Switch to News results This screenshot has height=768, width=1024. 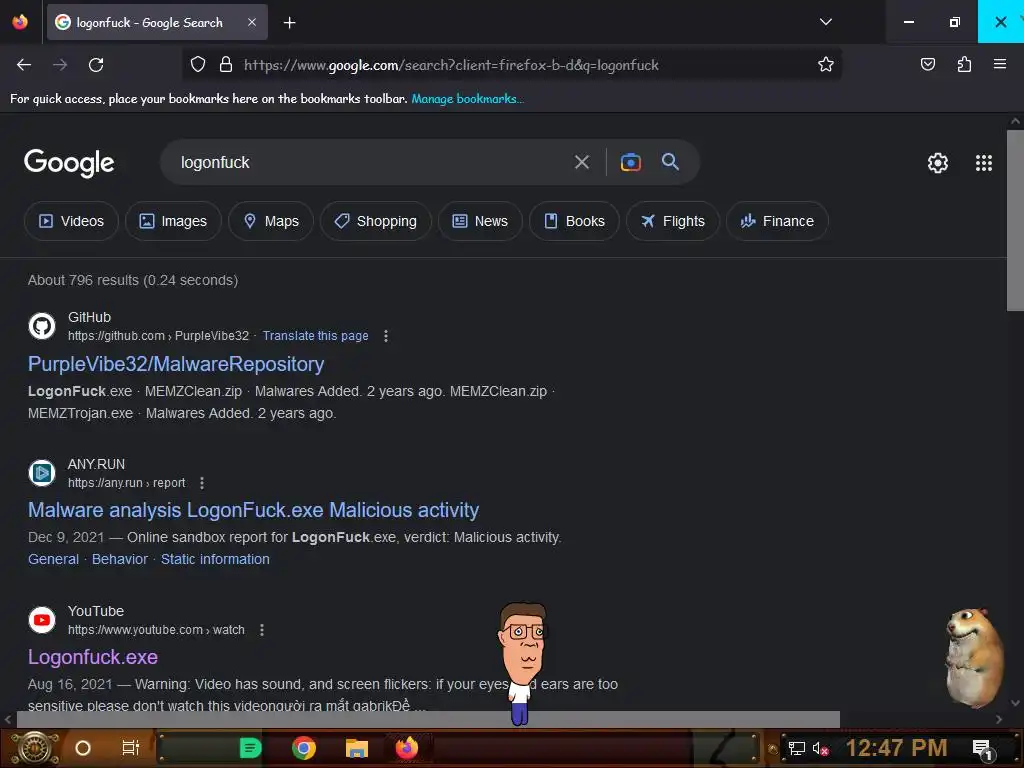point(480,221)
